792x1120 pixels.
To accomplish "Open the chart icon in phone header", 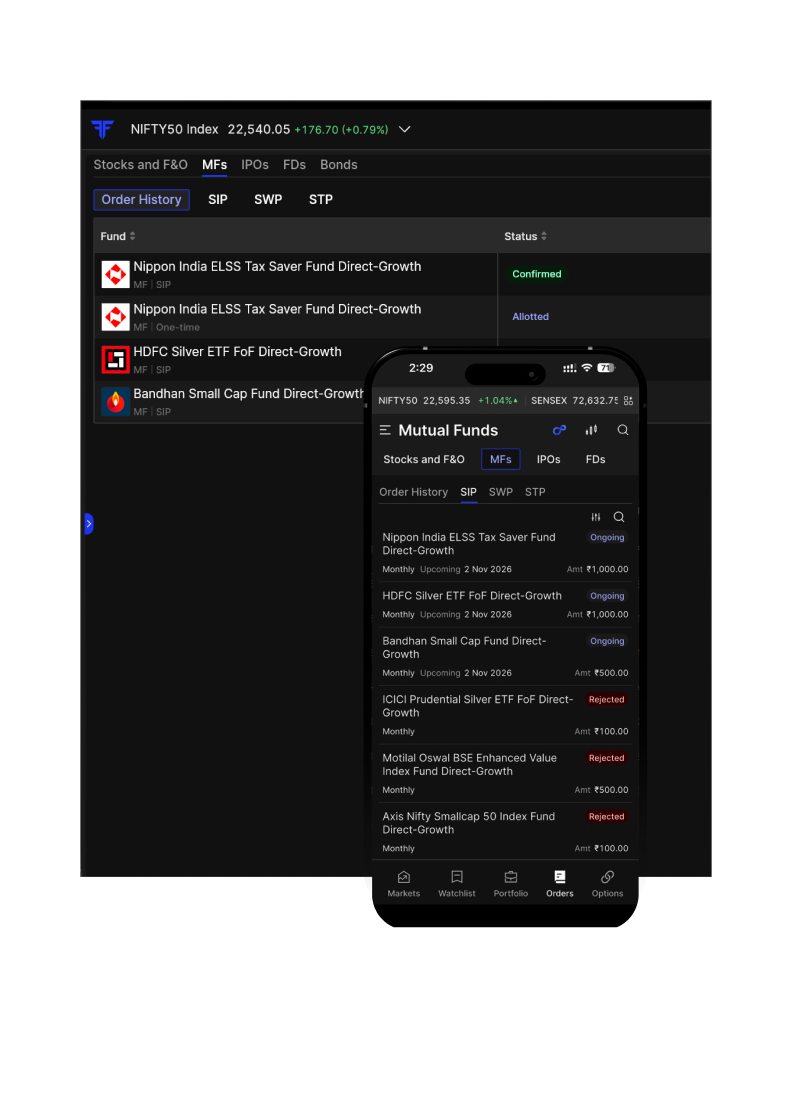I will (591, 430).
